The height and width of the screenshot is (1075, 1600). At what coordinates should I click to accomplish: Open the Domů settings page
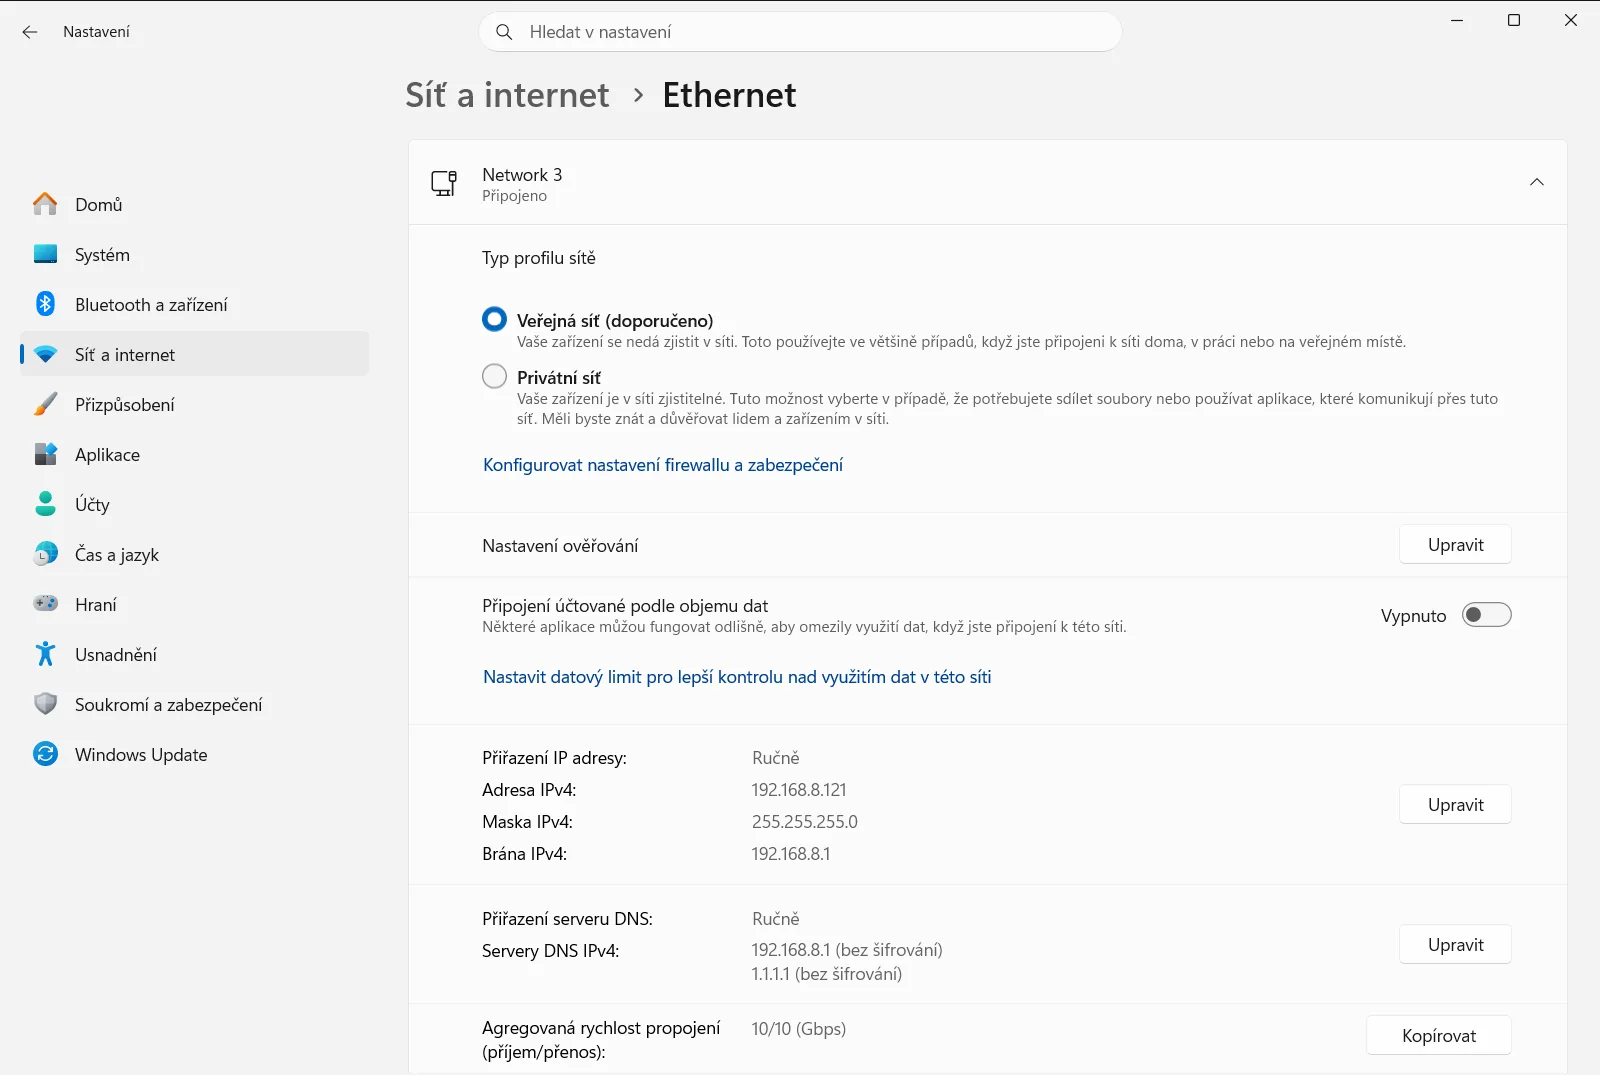(x=195, y=204)
